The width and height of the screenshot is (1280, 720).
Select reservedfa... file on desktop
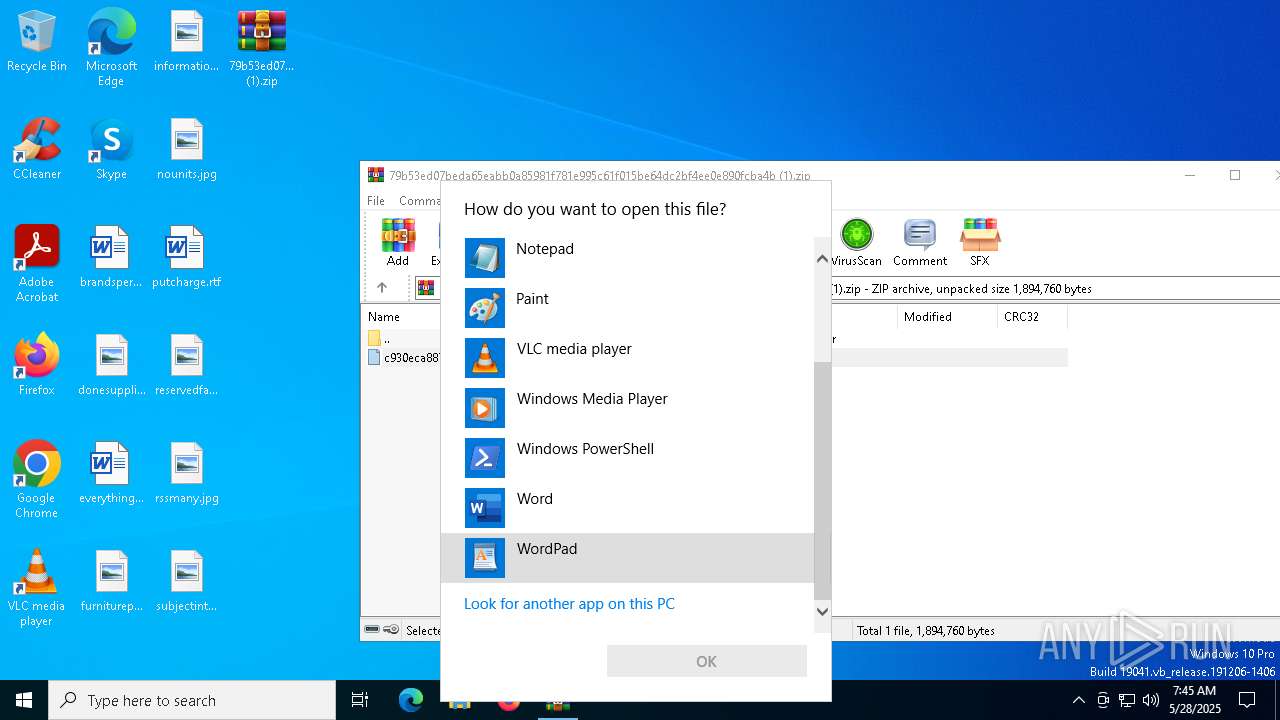[186, 366]
